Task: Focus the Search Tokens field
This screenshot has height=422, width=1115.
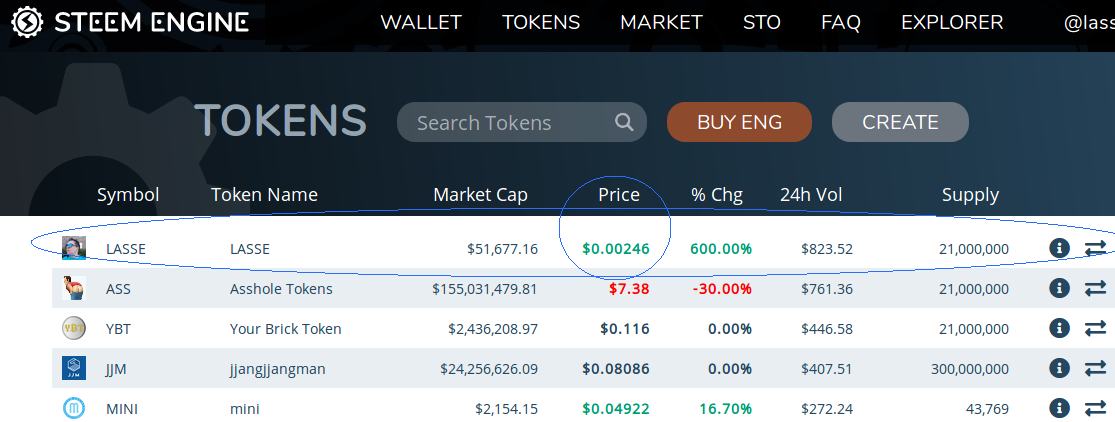Action: point(521,122)
